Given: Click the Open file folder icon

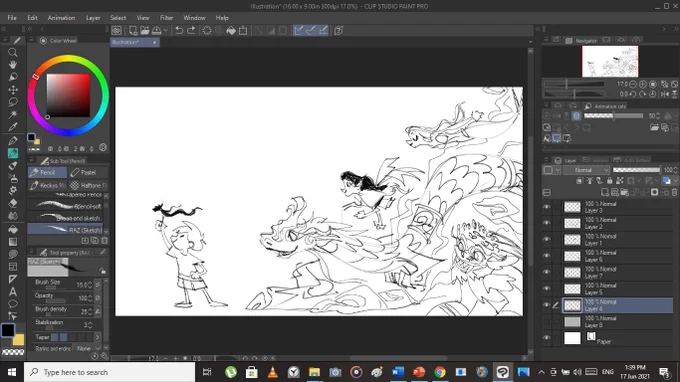Looking at the screenshot, I should [x=144, y=30].
